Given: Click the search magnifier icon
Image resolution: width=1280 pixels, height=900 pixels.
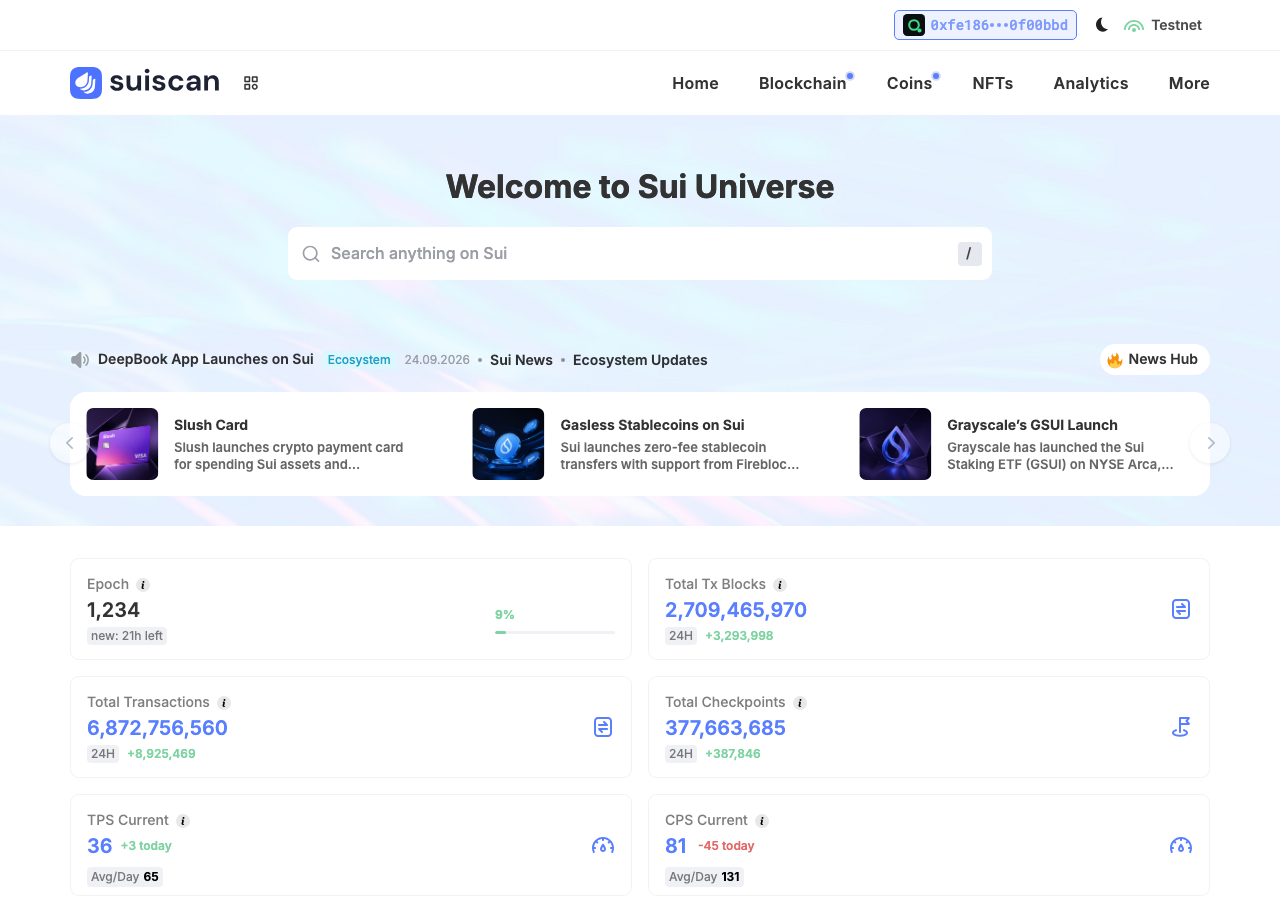Looking at the screenshot, I should tap(311, 254).
